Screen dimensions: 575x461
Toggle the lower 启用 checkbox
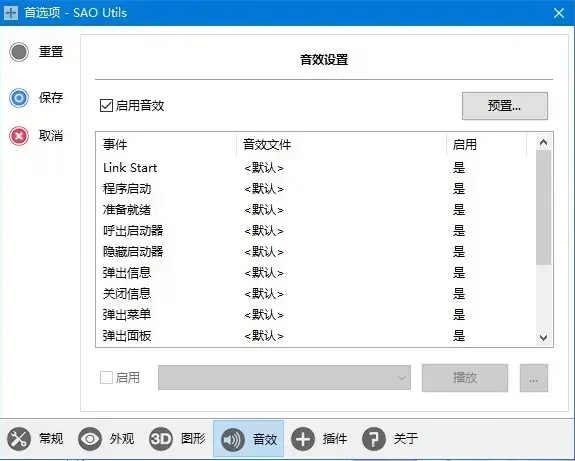(x=106, y=377)
